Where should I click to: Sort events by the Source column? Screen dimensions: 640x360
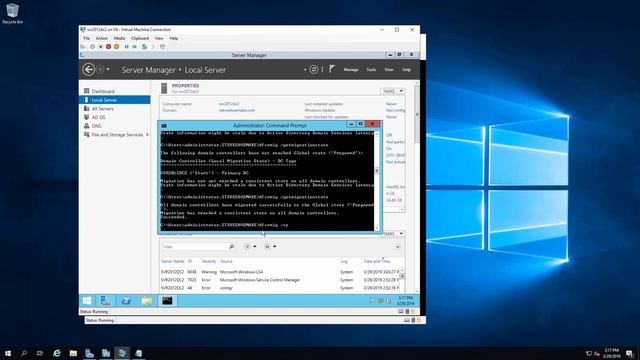(226, 261)
